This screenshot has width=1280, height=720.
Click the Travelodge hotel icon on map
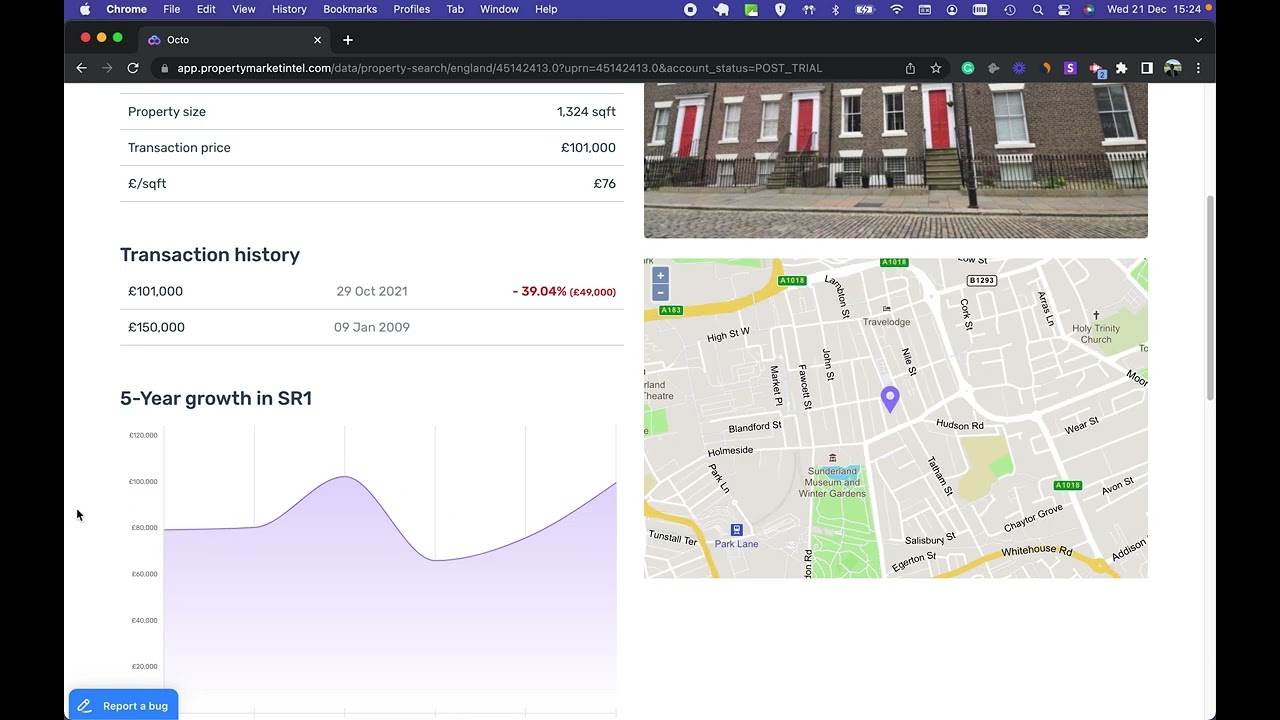[x=886, y=308]
